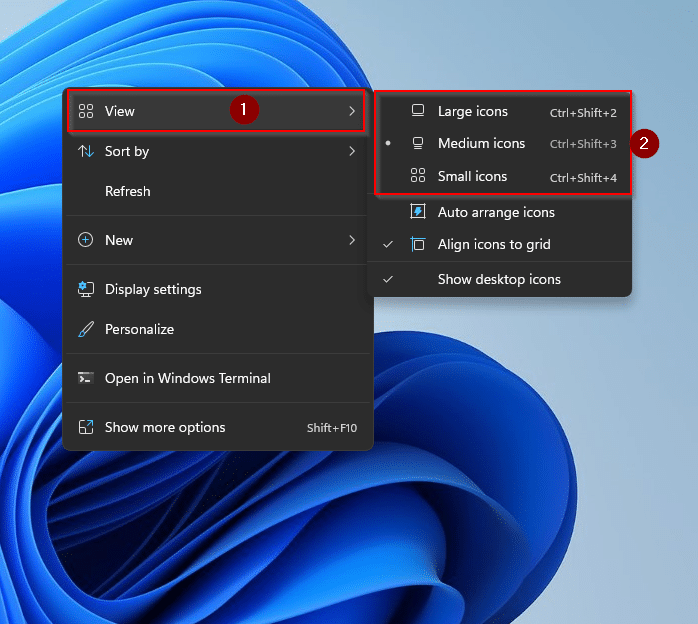Uncheck the Align icons to grid checkmark
Viewport: 698px width, 624px height.
[388, 244]
